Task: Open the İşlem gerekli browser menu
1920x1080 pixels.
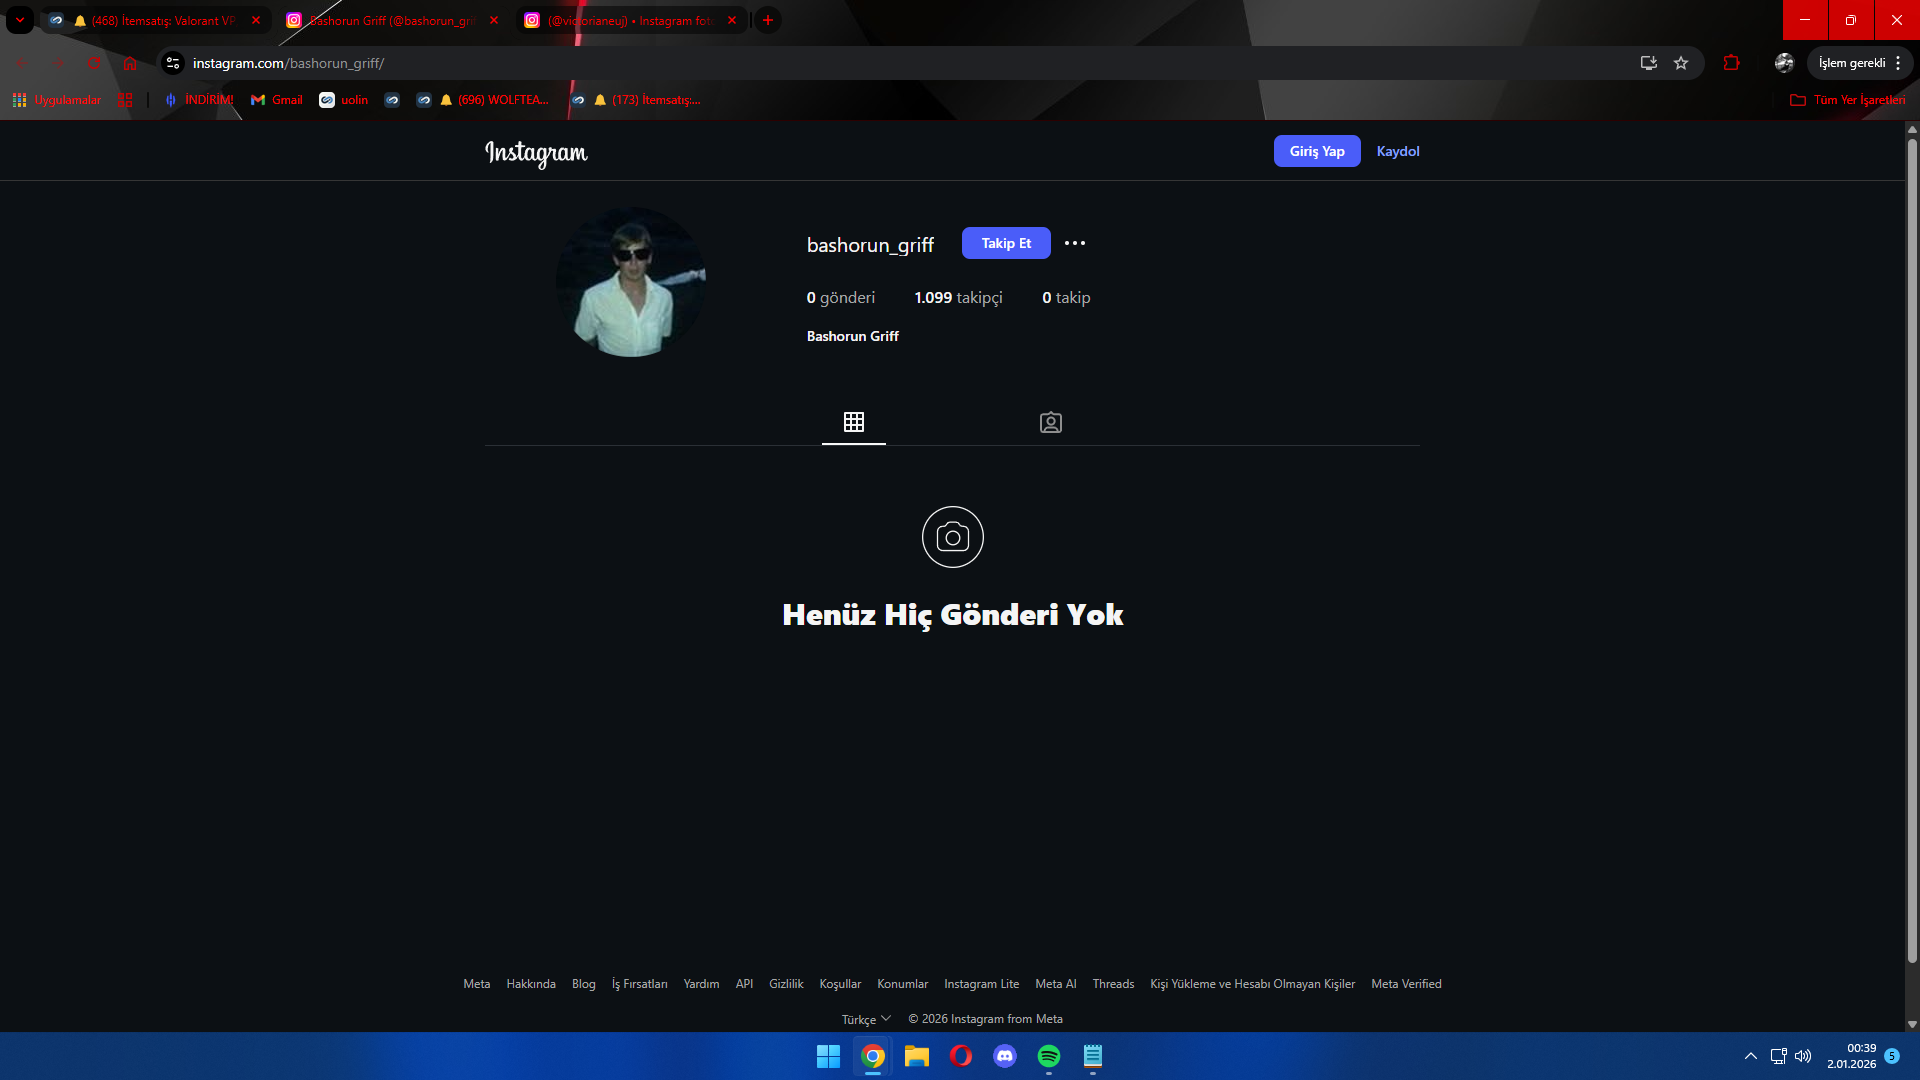Action: pyautogui.click(x=1860, y=63)
